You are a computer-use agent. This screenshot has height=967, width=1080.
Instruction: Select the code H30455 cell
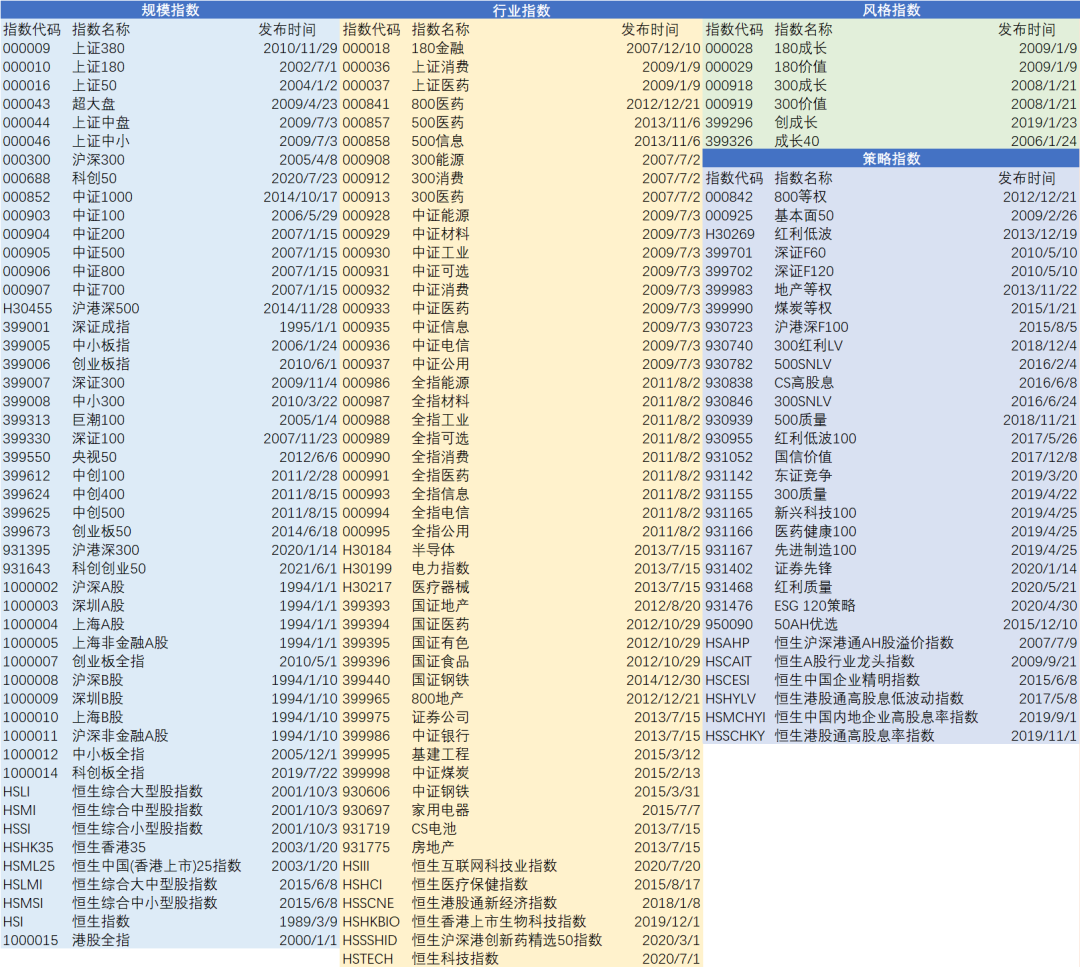click(28, 309)
